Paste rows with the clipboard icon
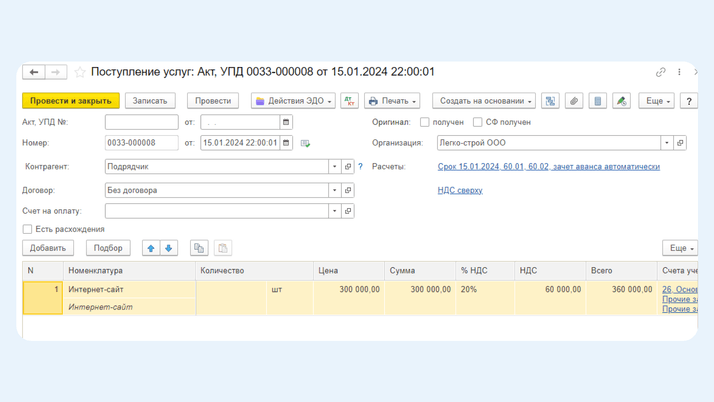714x402 pixels. click(x=223, y=248)
